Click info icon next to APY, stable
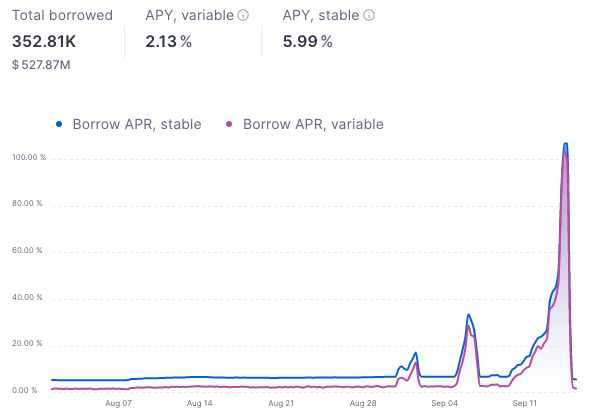This screenshot has height=419, width=591. click(x=369, y=15)
